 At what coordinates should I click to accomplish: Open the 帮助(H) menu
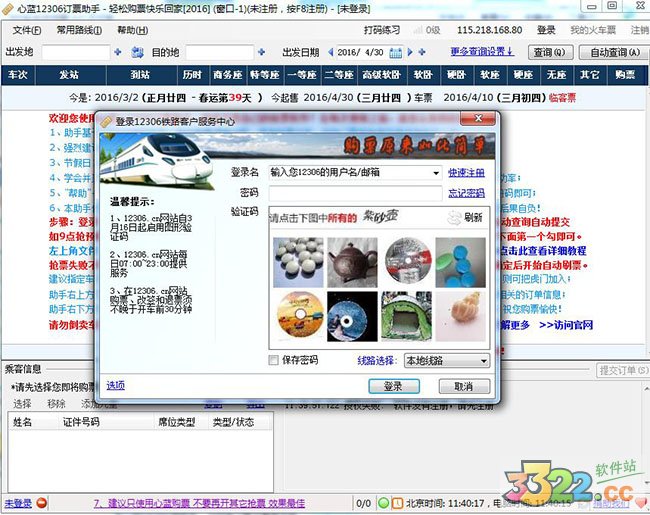click(x=132, y=30)
